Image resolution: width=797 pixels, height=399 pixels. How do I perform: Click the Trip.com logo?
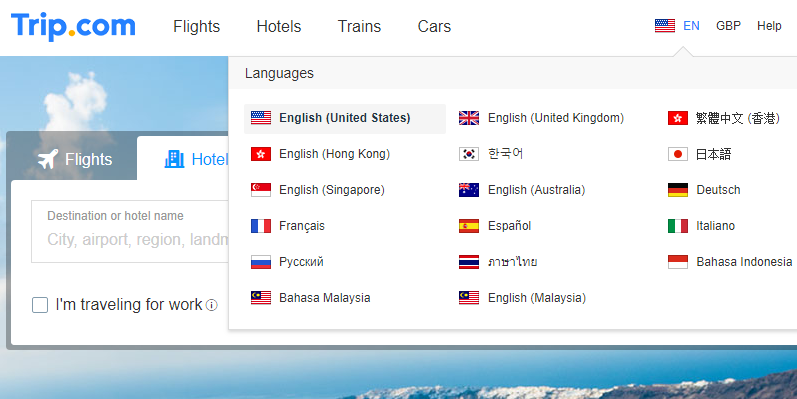[x=73, y=26]
